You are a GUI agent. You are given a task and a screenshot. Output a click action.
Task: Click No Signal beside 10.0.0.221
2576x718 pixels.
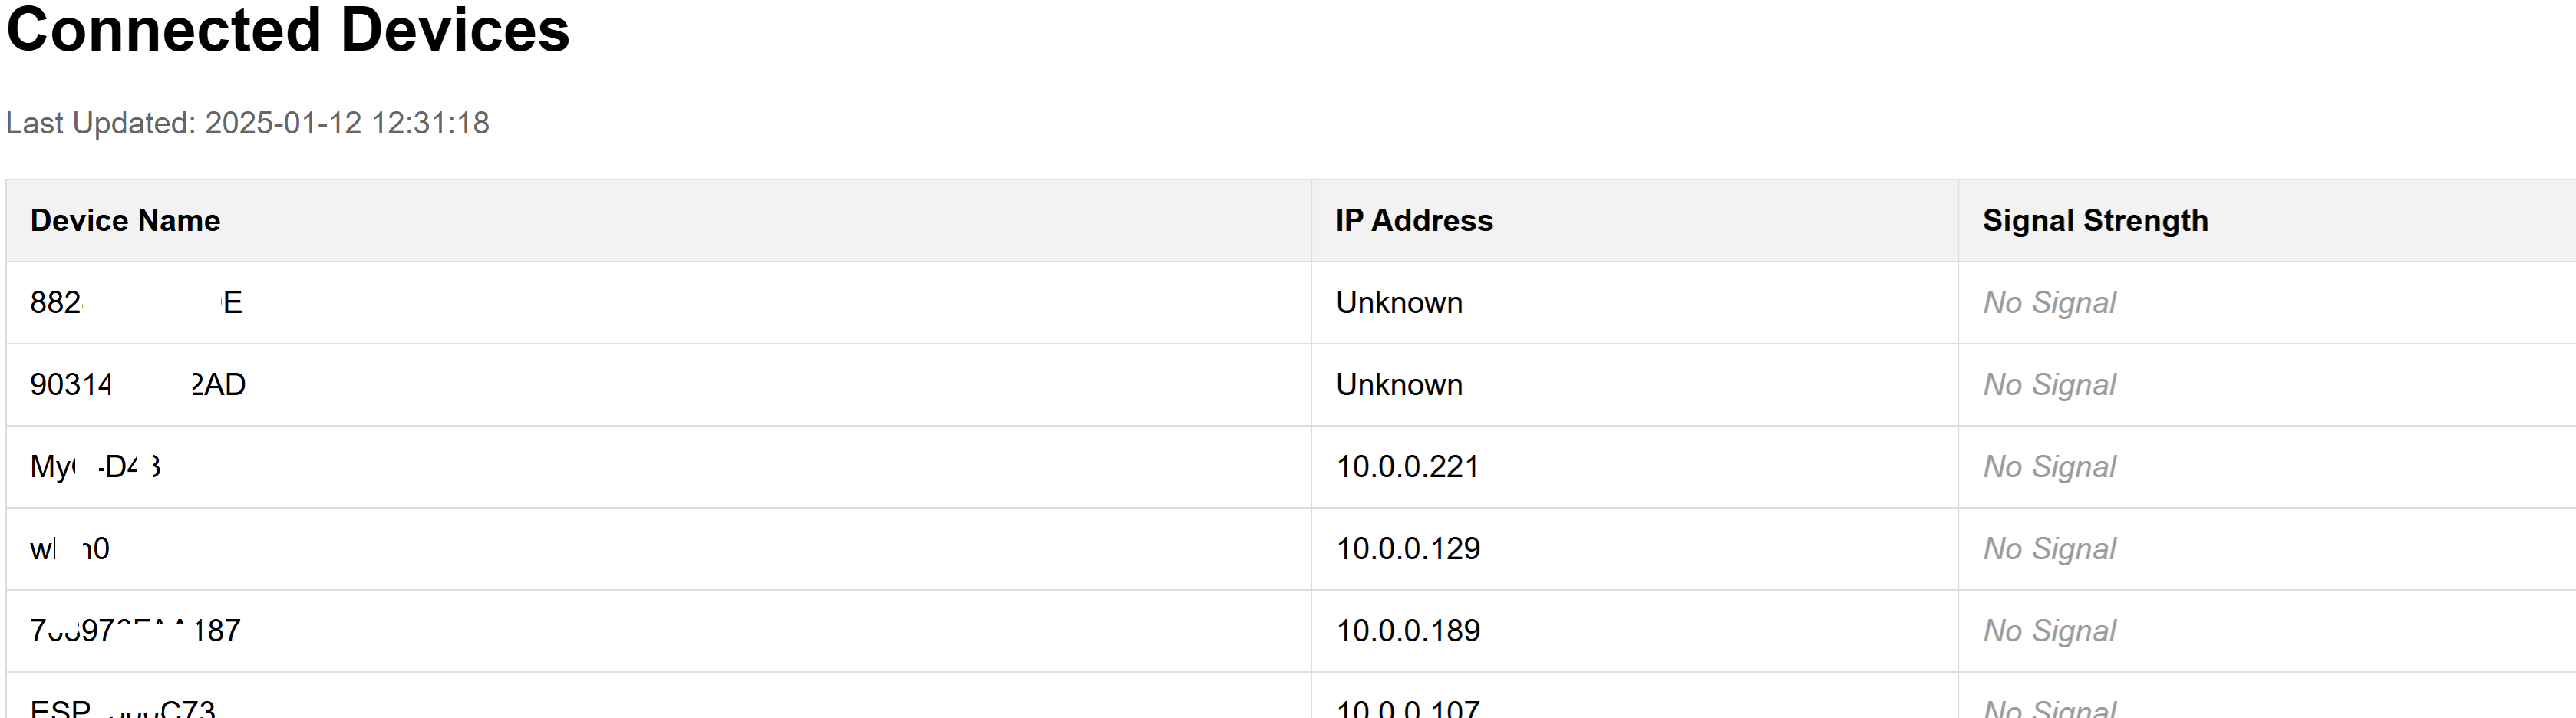click(2049, 466)
